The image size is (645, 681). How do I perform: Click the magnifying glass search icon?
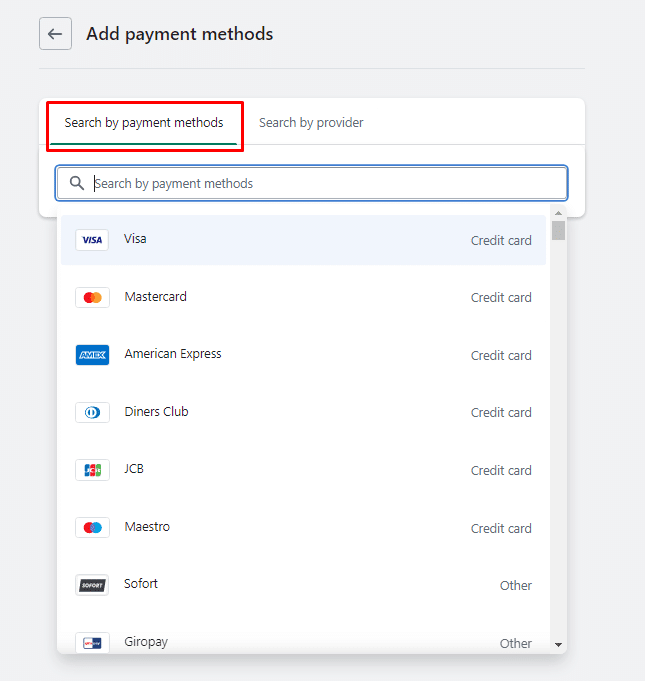77,183
